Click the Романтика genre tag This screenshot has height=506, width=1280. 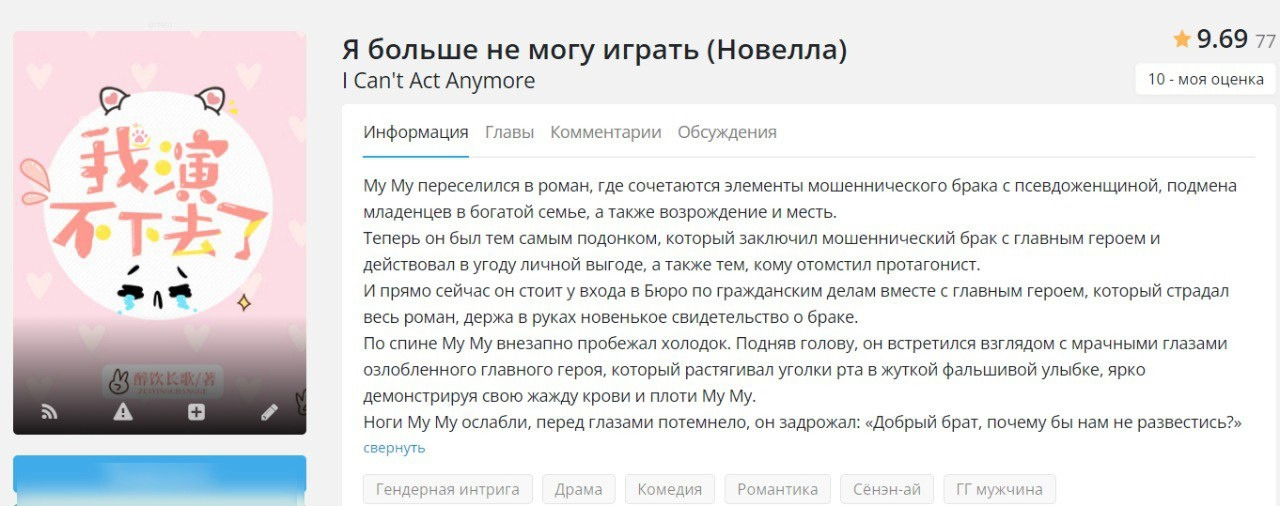coord(777,489)
